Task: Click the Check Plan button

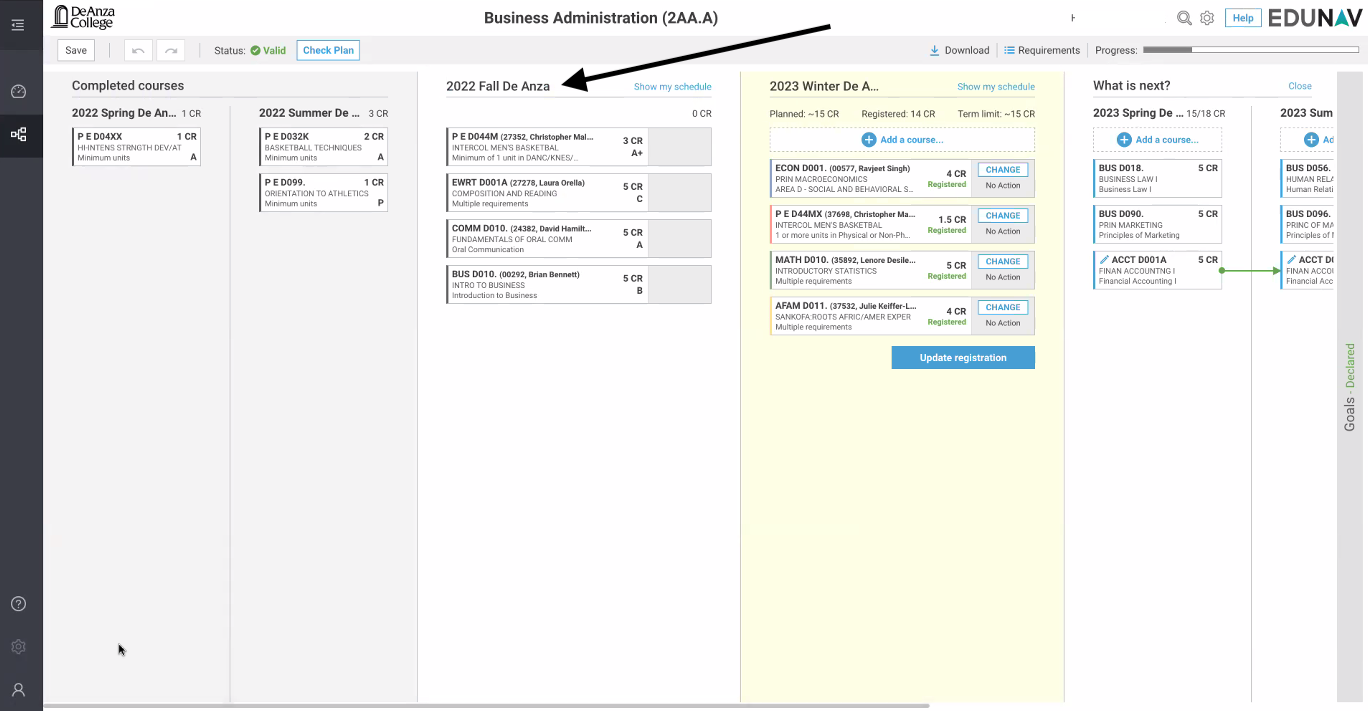Action: 328,50
